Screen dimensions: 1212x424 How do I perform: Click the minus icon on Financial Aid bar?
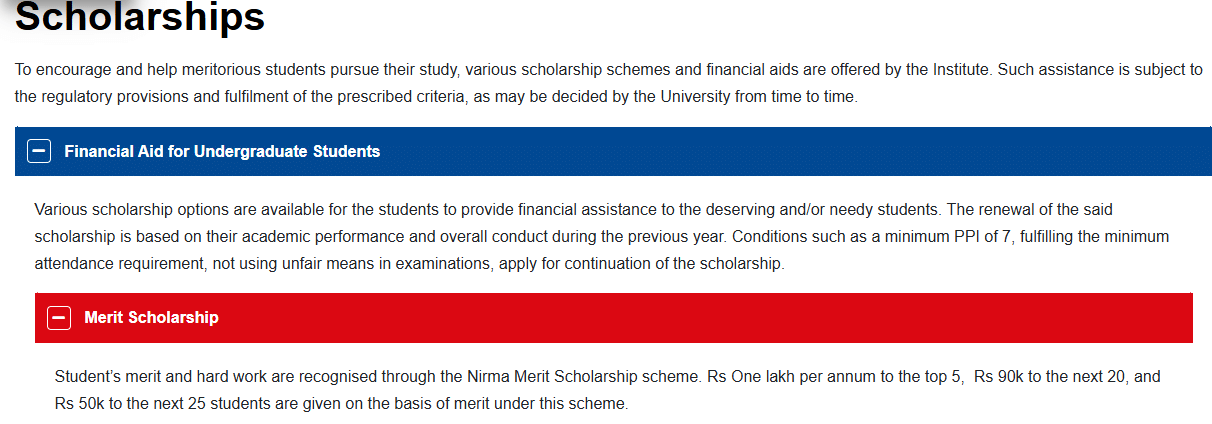(40, 152)
